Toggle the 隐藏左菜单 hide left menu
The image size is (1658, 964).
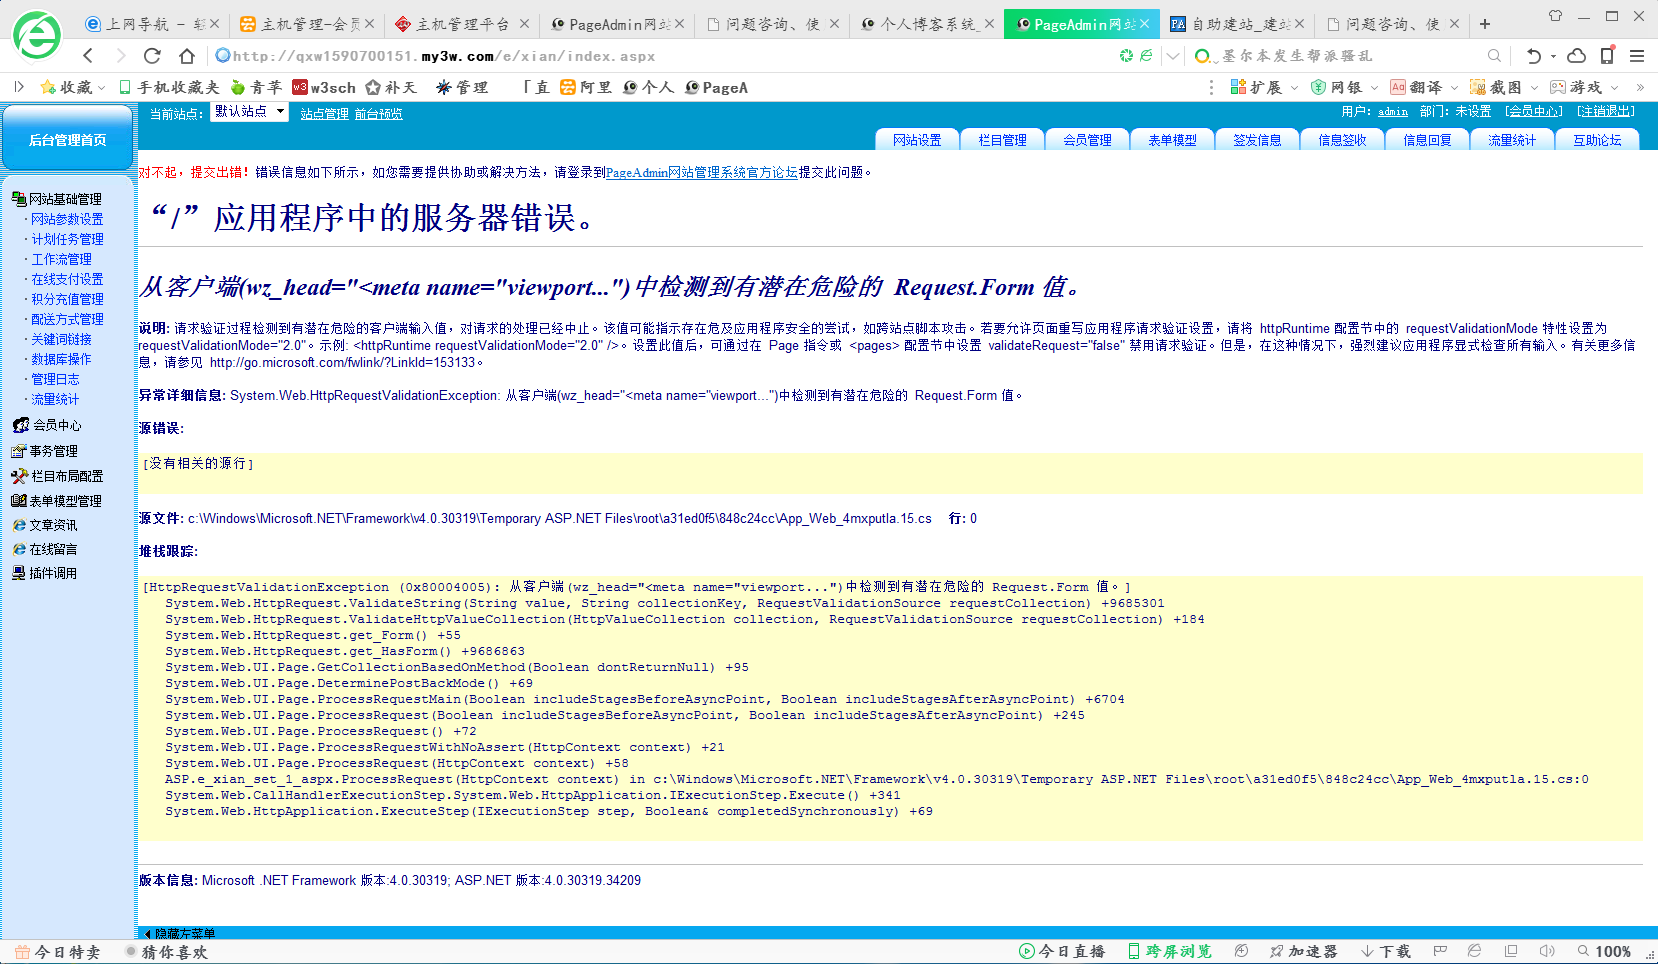click(180, 933)
